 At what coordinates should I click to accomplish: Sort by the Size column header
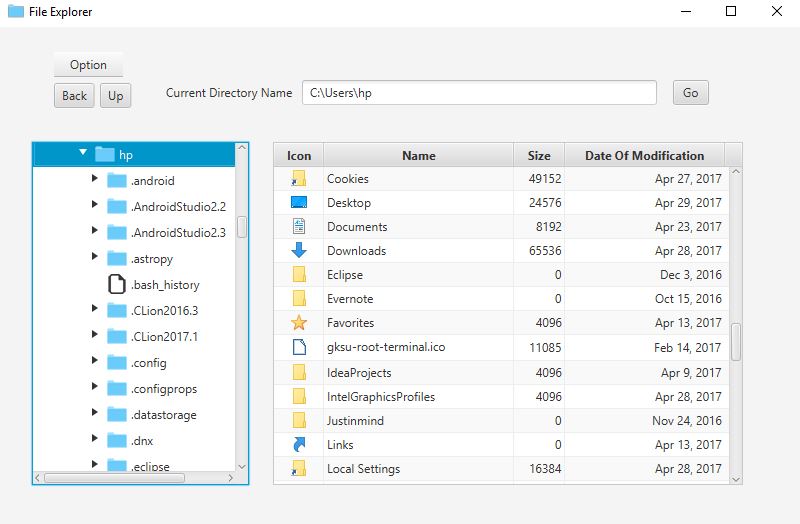539,156
